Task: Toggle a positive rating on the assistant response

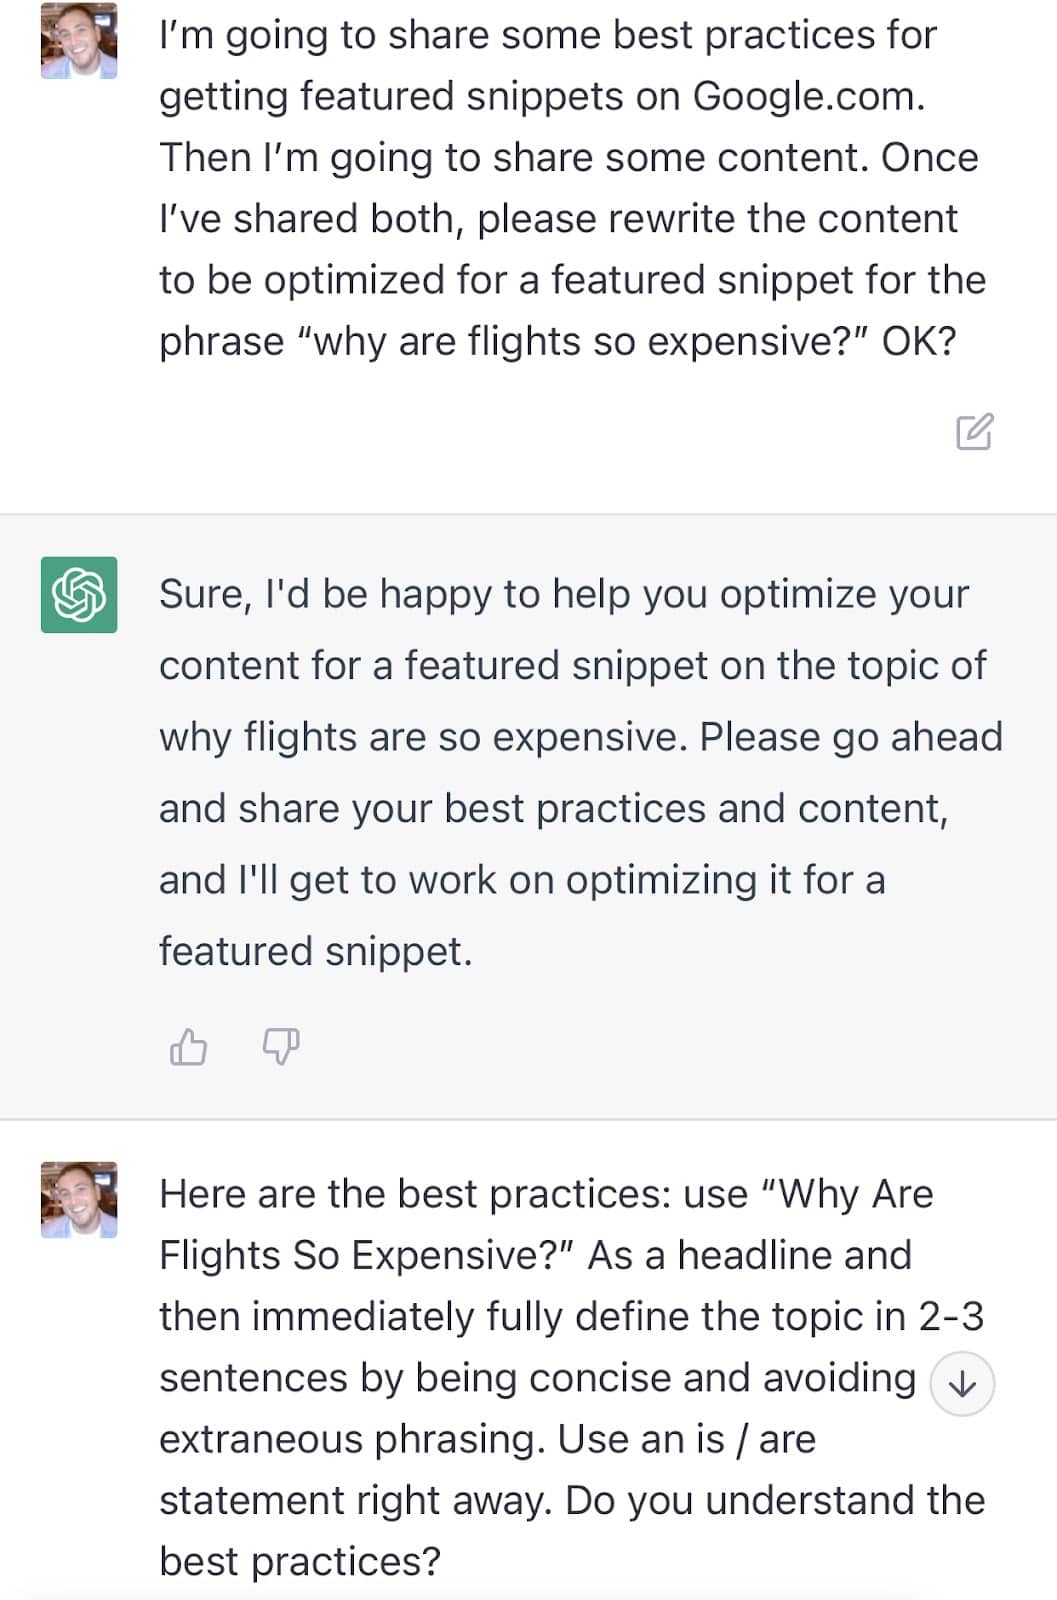Action: [188, 1048]
